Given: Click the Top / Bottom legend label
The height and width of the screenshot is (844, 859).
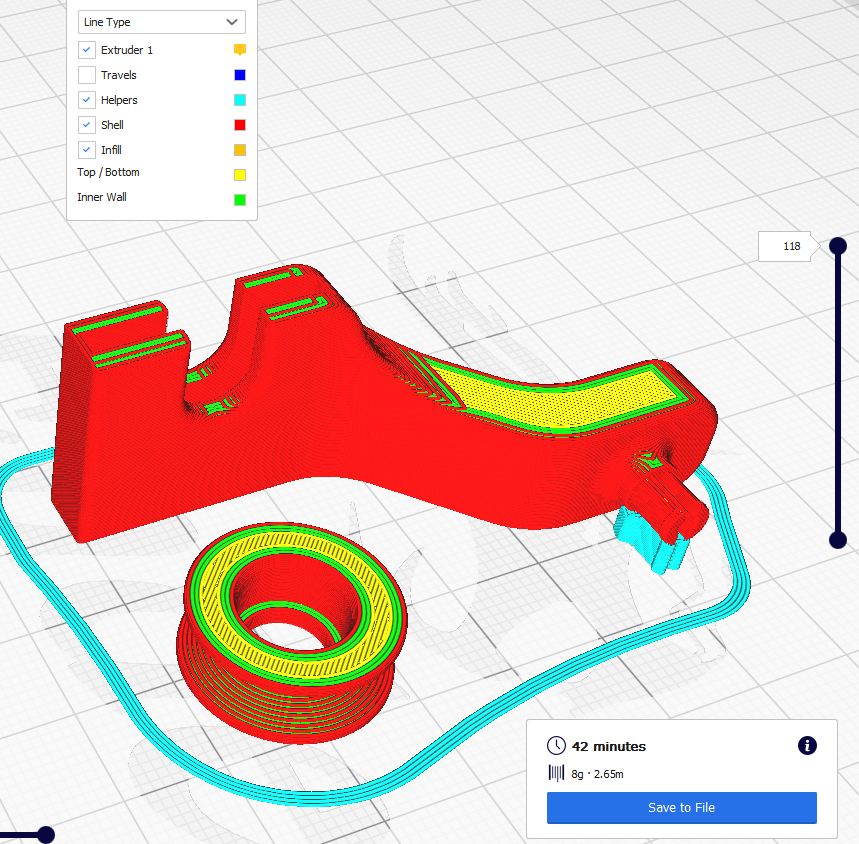Looking at the screenshot, I should point(108,172).
